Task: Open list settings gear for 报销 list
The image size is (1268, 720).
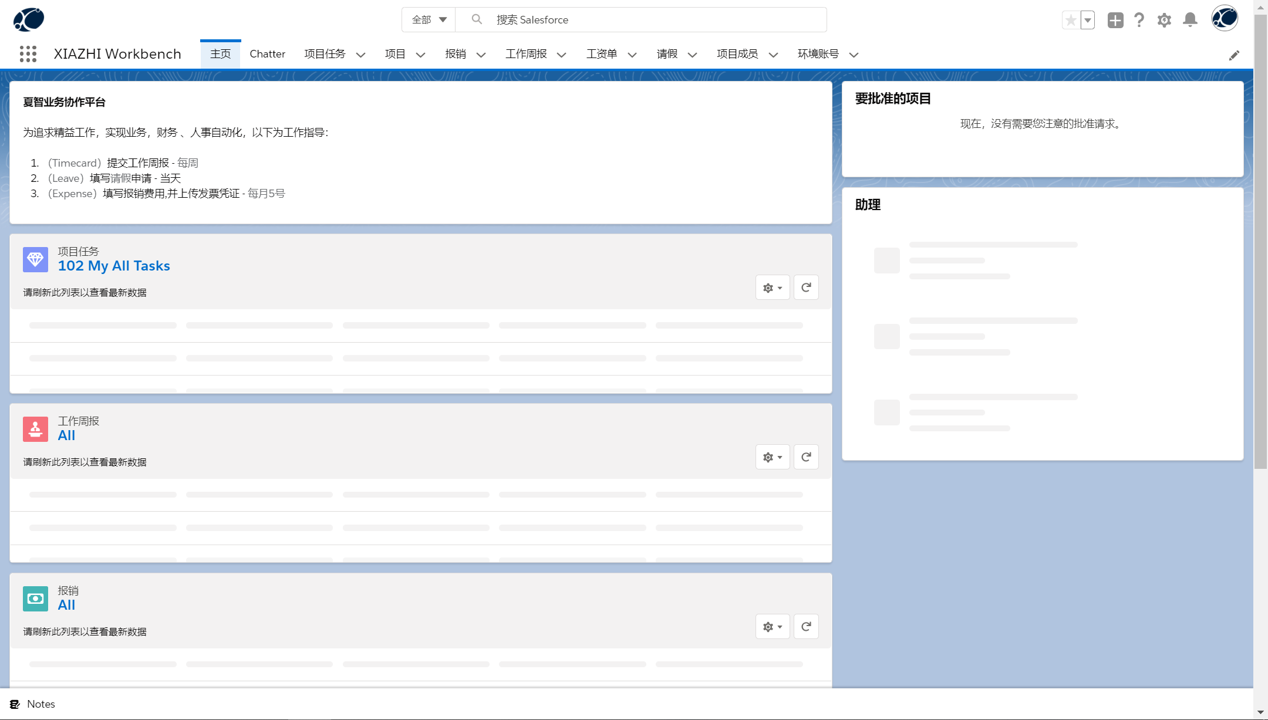Action: 772,627
